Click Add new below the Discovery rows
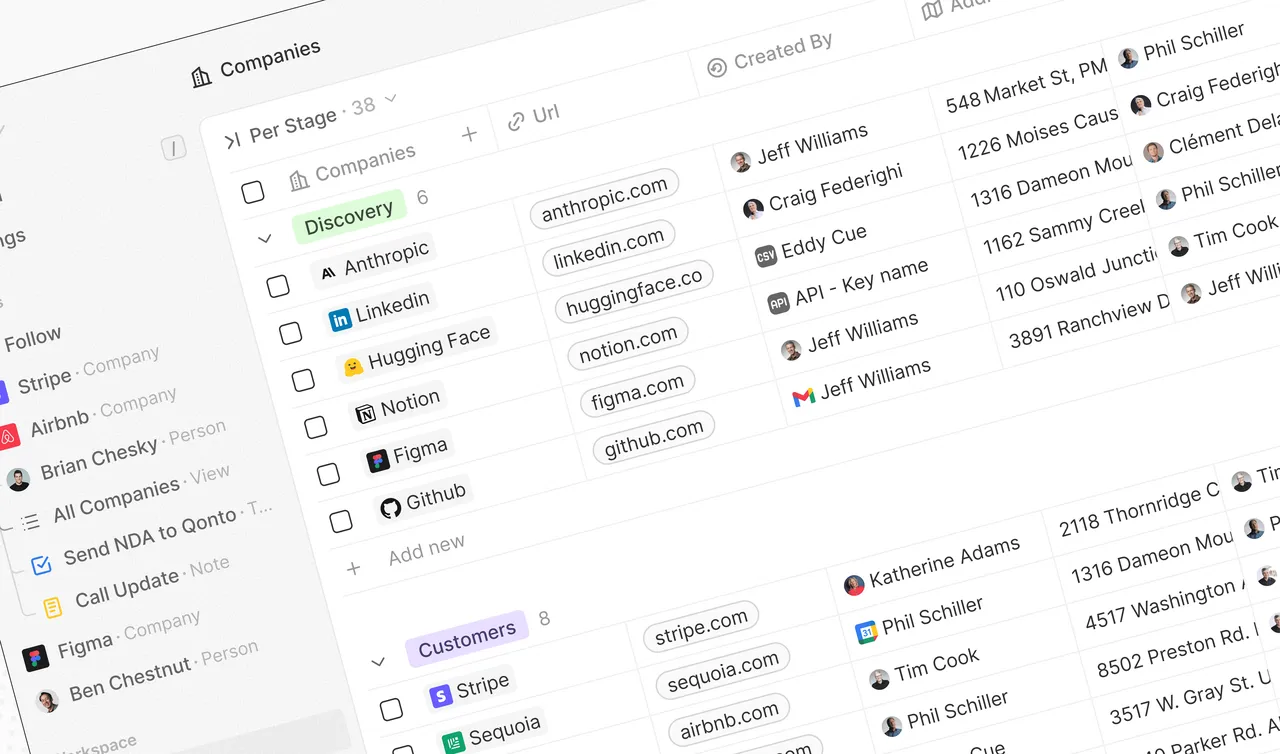 pos(427,549)
